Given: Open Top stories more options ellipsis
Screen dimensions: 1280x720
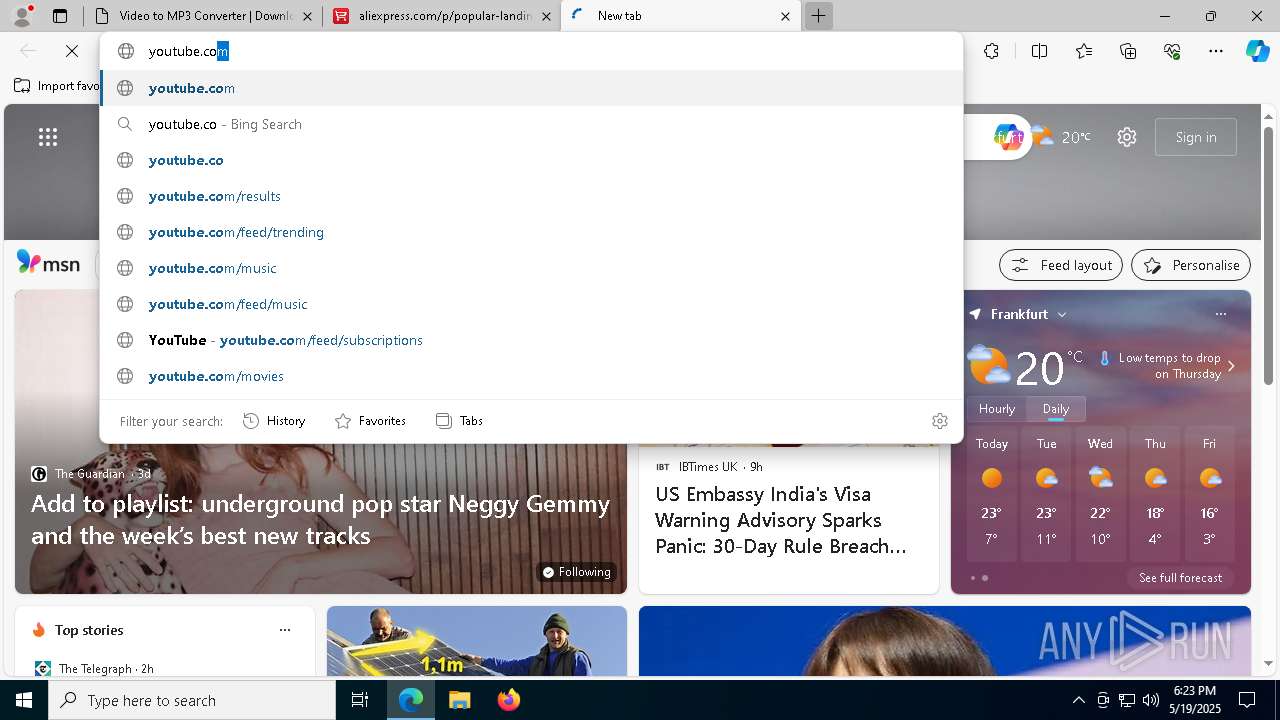Looking at the screenshot, I should 285,630.
